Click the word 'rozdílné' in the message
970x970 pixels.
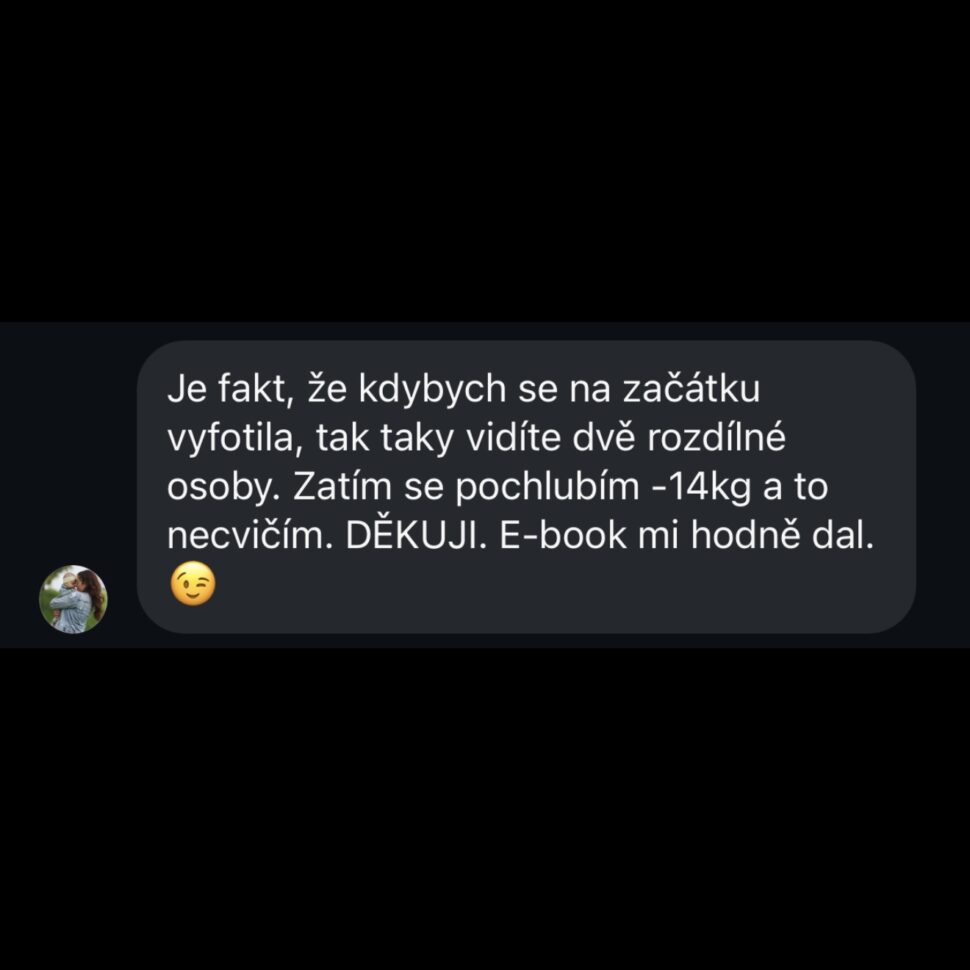(716, 438)
